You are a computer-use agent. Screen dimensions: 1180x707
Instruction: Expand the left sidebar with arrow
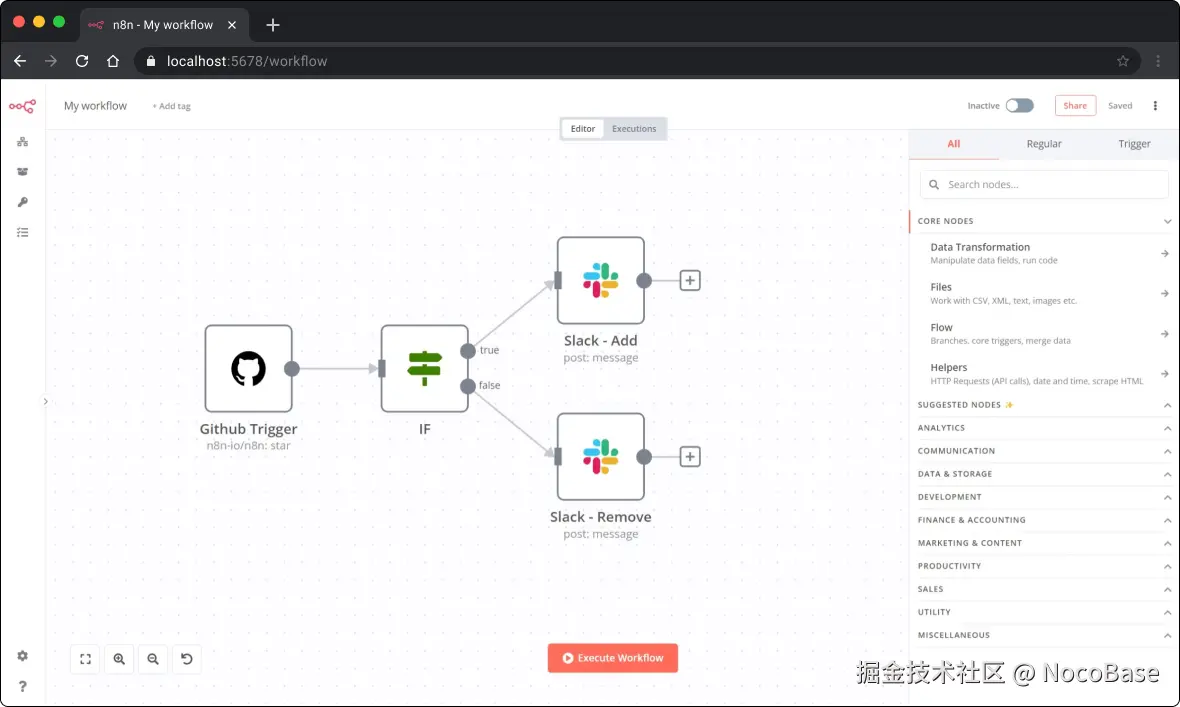(x=45, y=401)
